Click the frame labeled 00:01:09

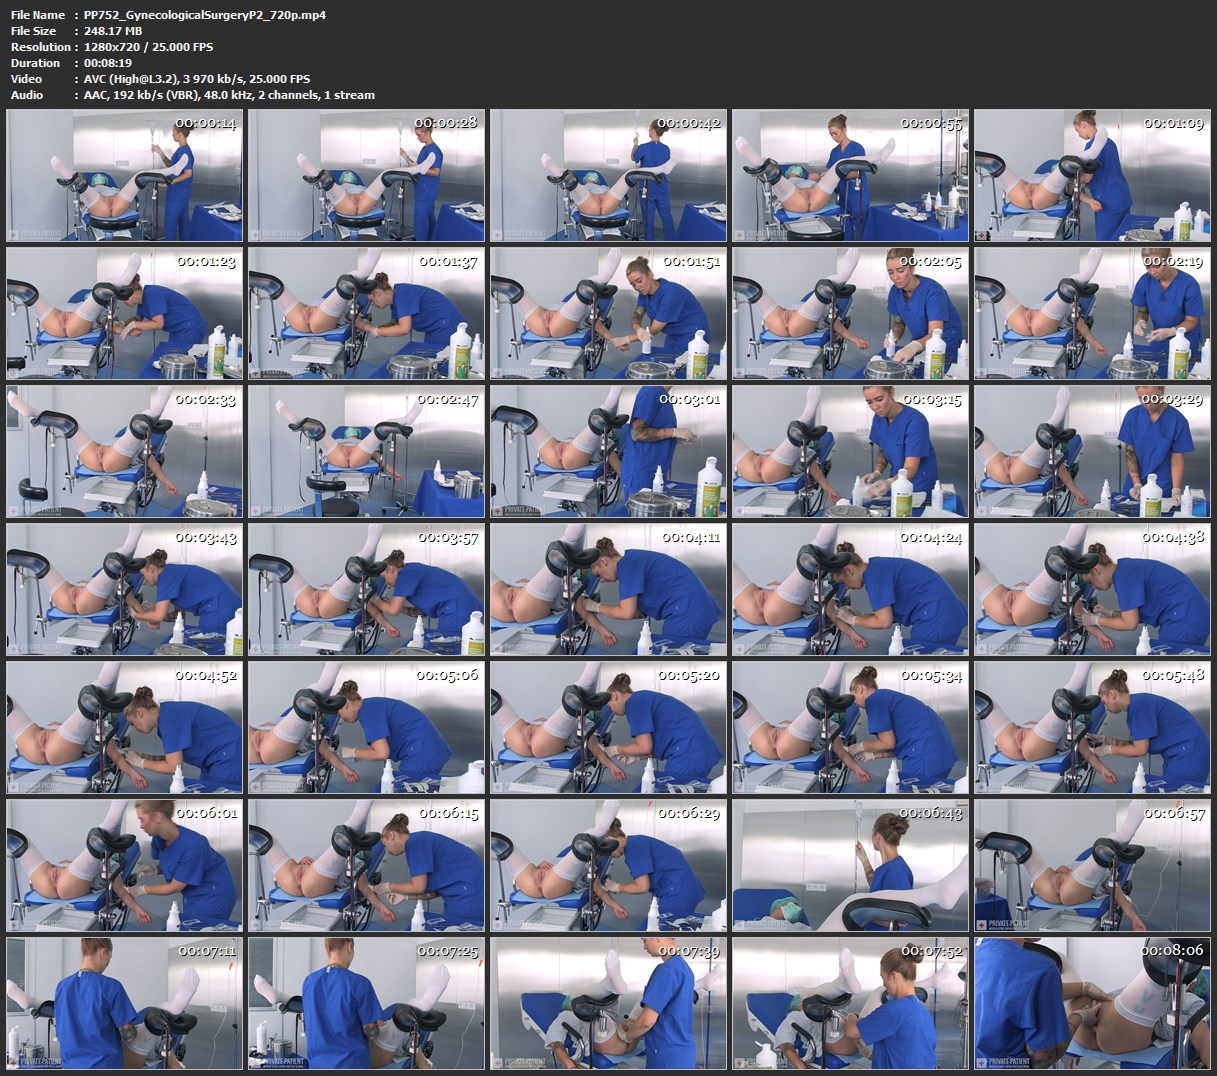[1092, 176]
